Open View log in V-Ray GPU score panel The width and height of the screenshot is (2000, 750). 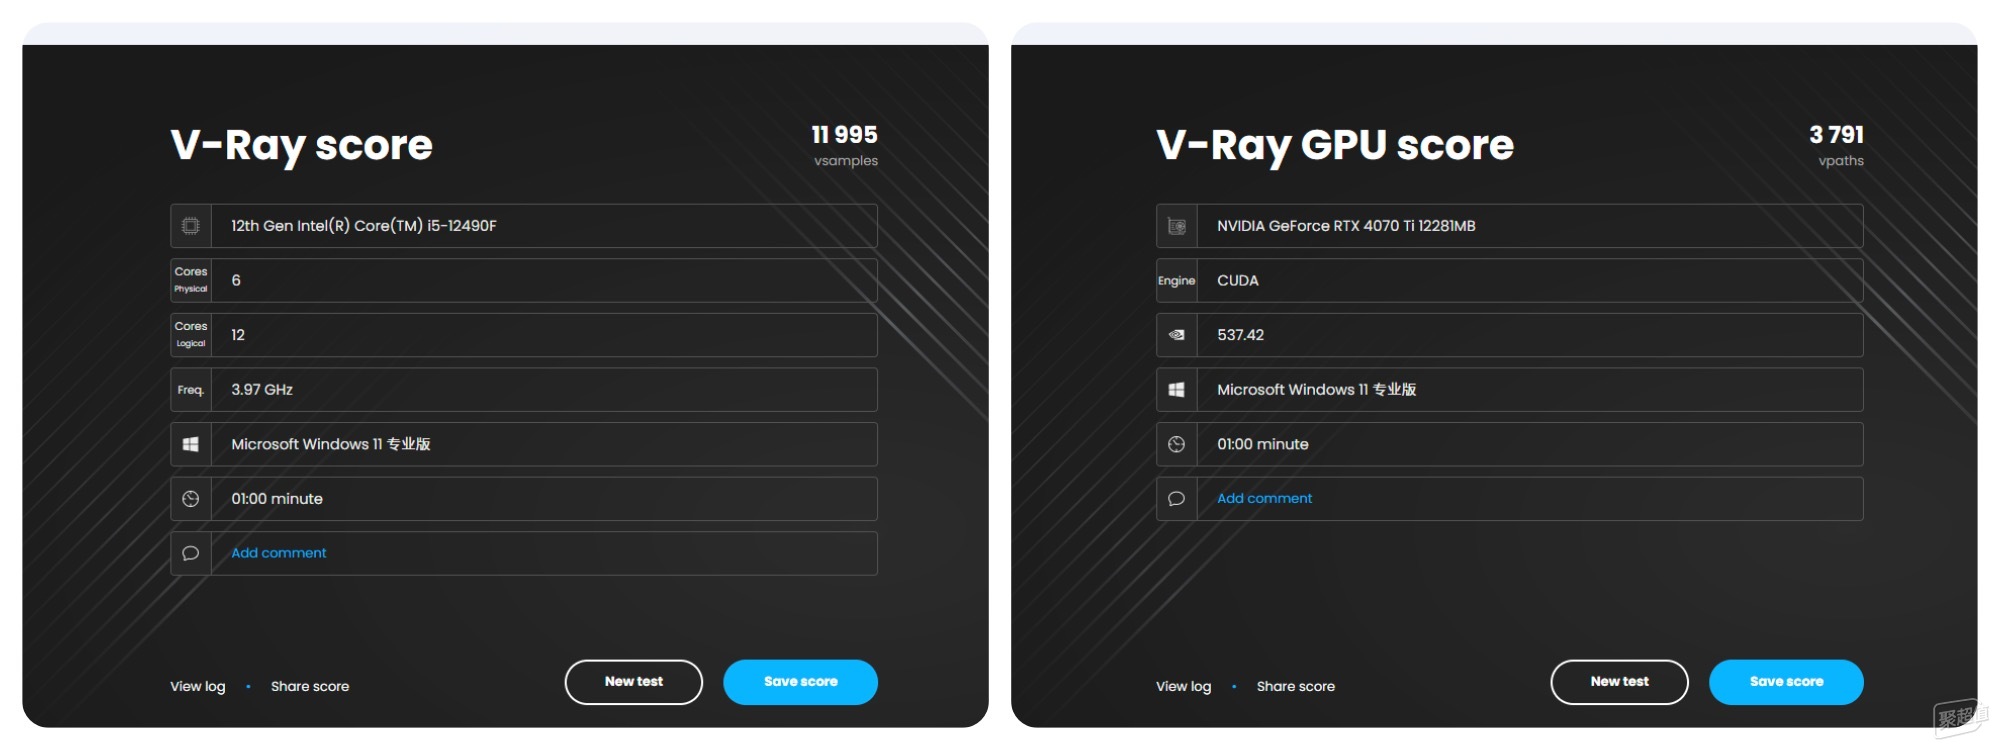pos(1184,686)
